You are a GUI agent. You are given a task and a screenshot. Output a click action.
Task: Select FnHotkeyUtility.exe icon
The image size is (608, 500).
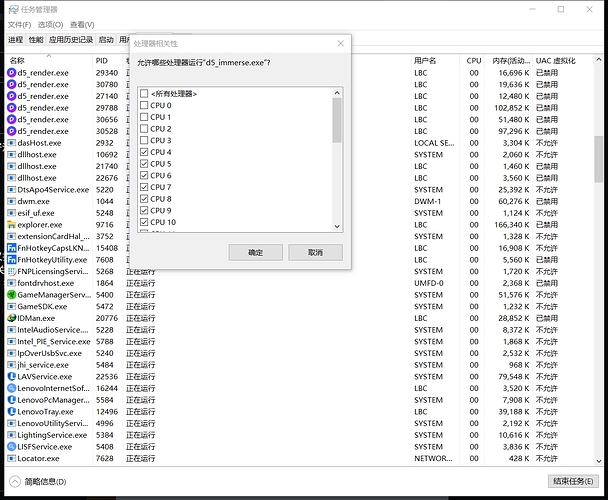[12, 260]
